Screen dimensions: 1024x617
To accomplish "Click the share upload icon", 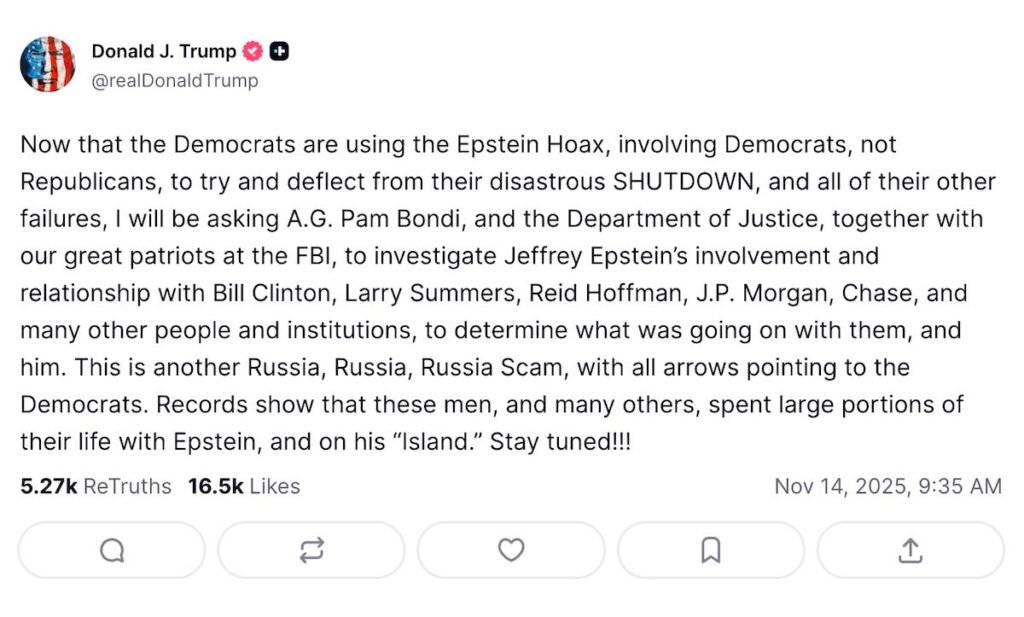I will click(x=910, y=549).
